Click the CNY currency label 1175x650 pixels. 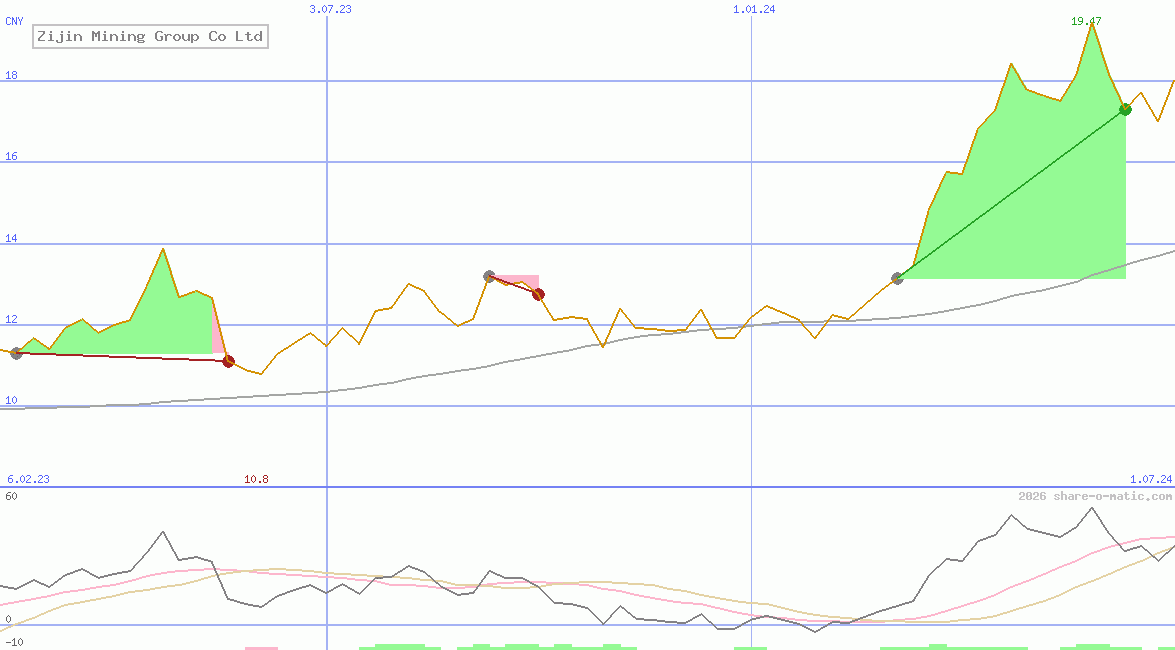click(14, 20)
